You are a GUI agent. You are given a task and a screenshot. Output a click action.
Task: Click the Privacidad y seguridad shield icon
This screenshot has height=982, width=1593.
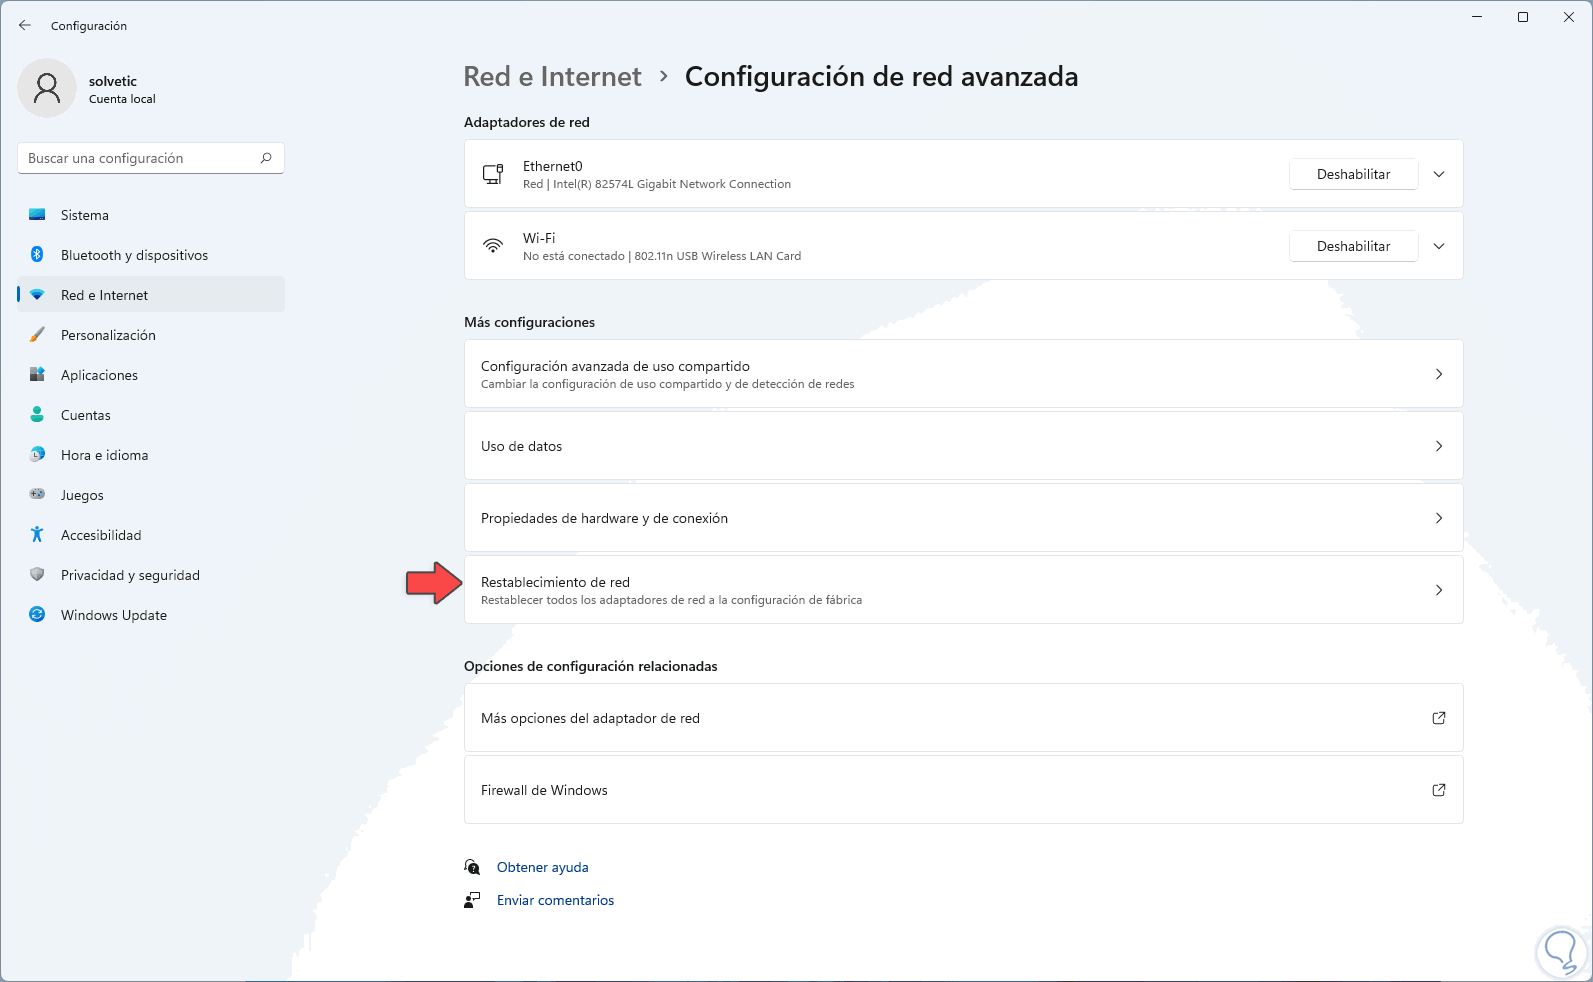[x=37, y=575]
